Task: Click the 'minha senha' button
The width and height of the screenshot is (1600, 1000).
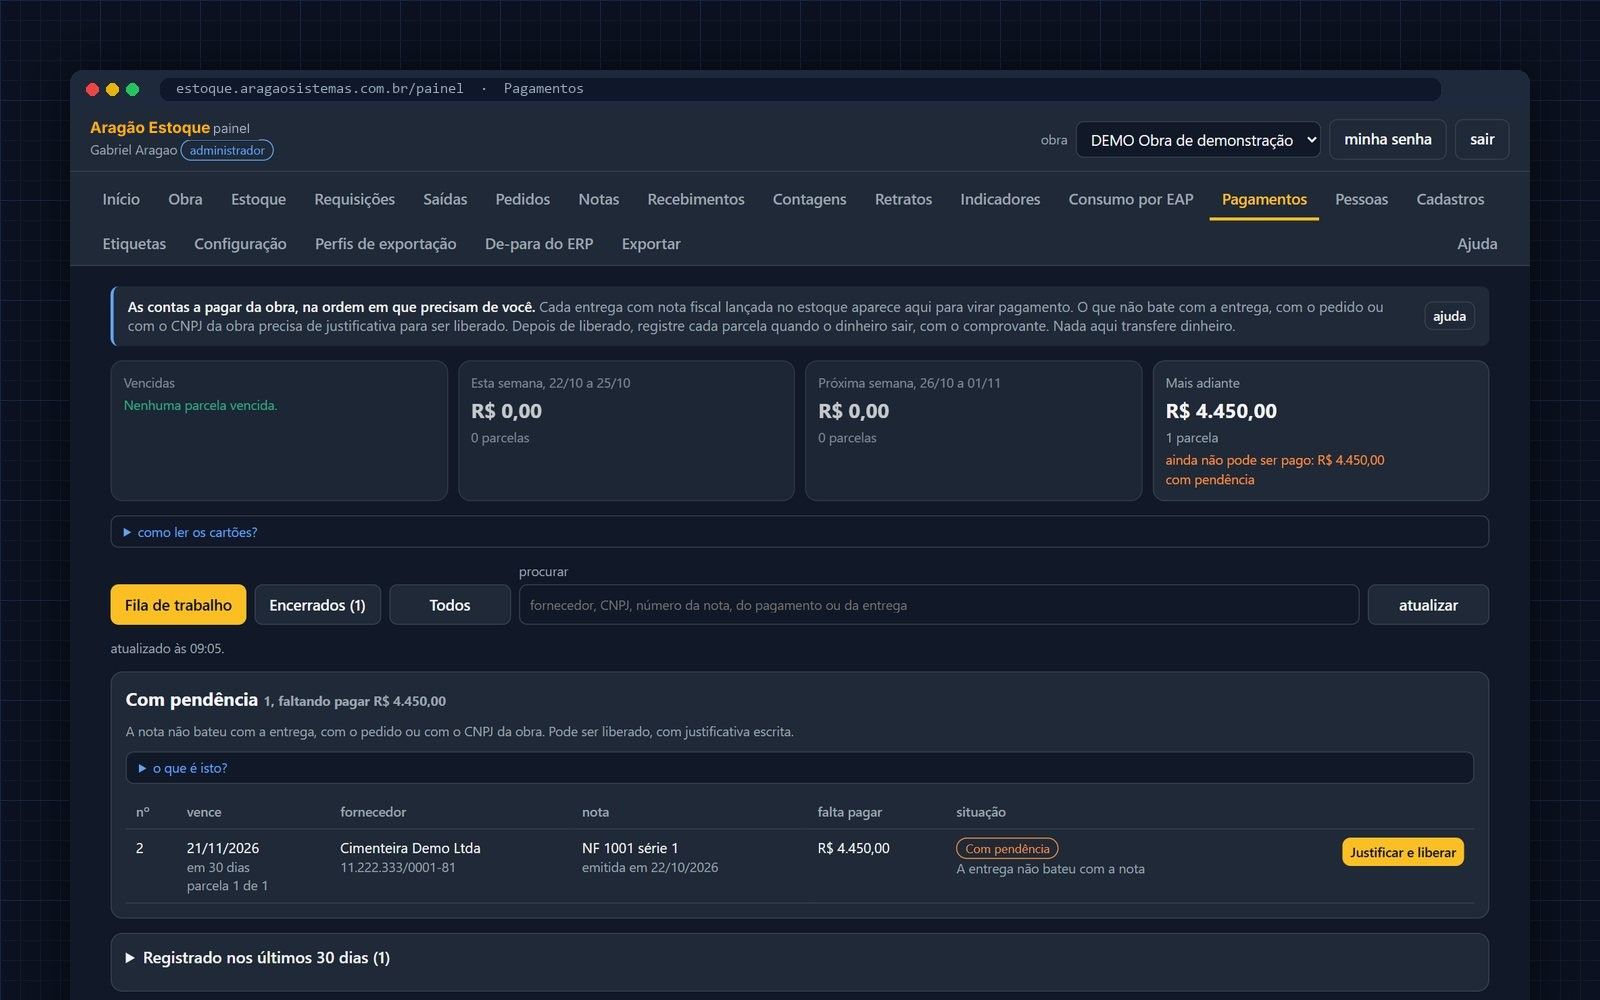Action: 1388,139
